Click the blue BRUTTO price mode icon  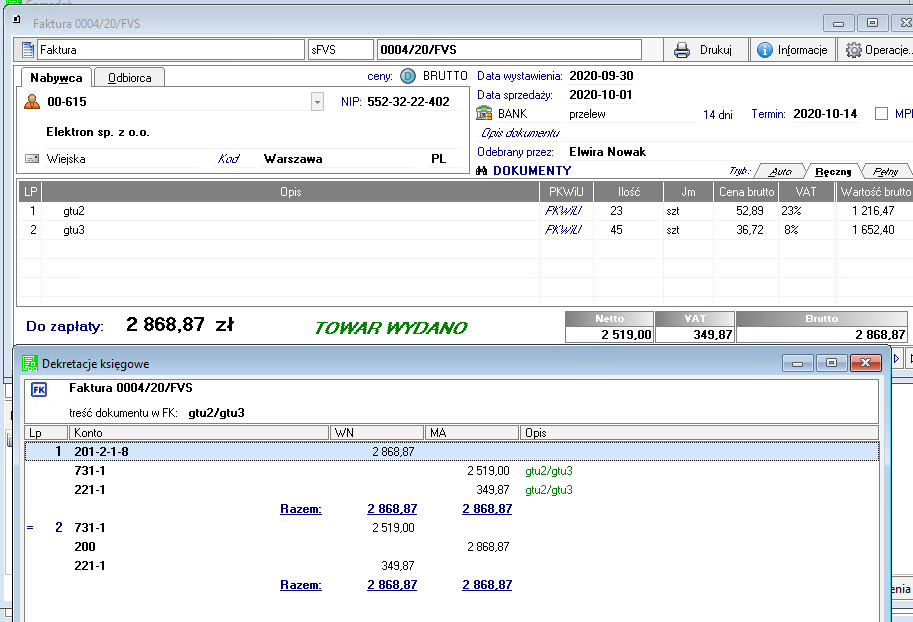click(x=408, y=76)
